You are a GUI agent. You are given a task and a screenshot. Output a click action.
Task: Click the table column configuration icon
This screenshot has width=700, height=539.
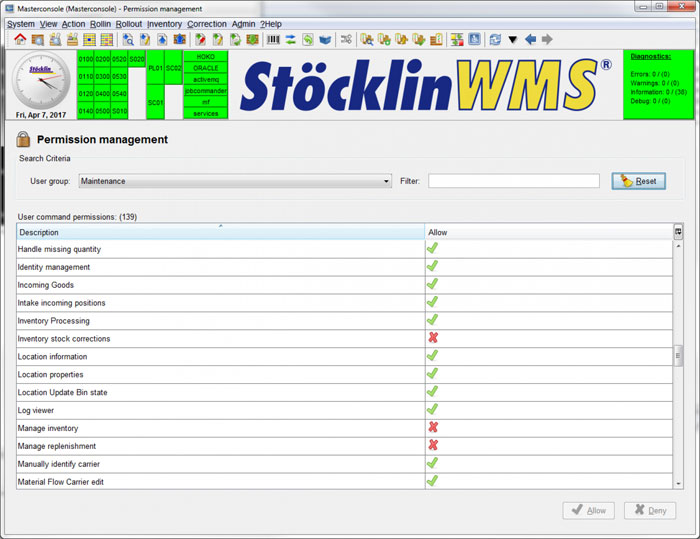[679, 232]
